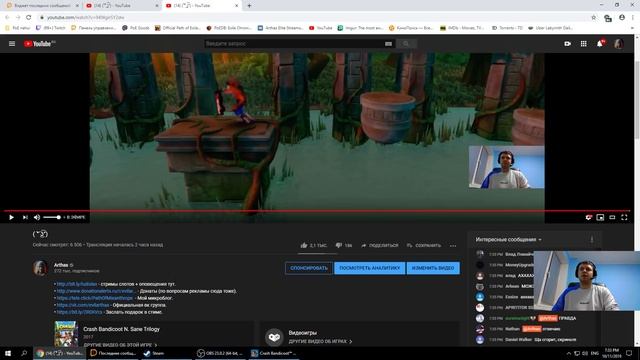Open the Twitch bookmark
The width and height of the screenshot is (640, 360).
coord(51,28)
